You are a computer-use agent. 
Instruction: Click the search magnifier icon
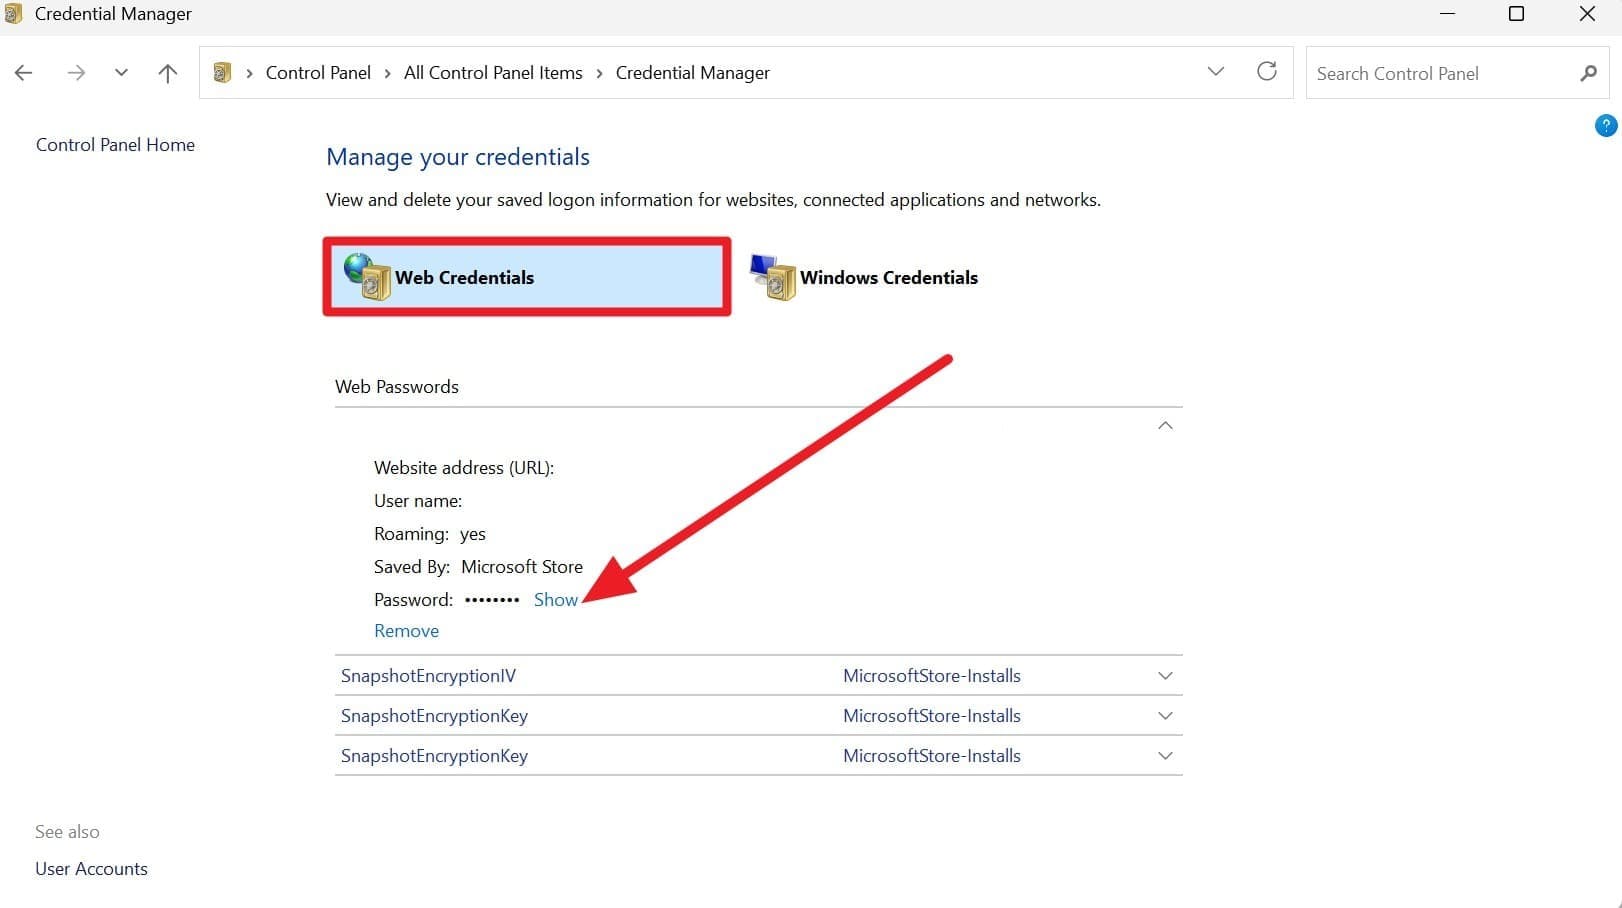(1588, 73)
